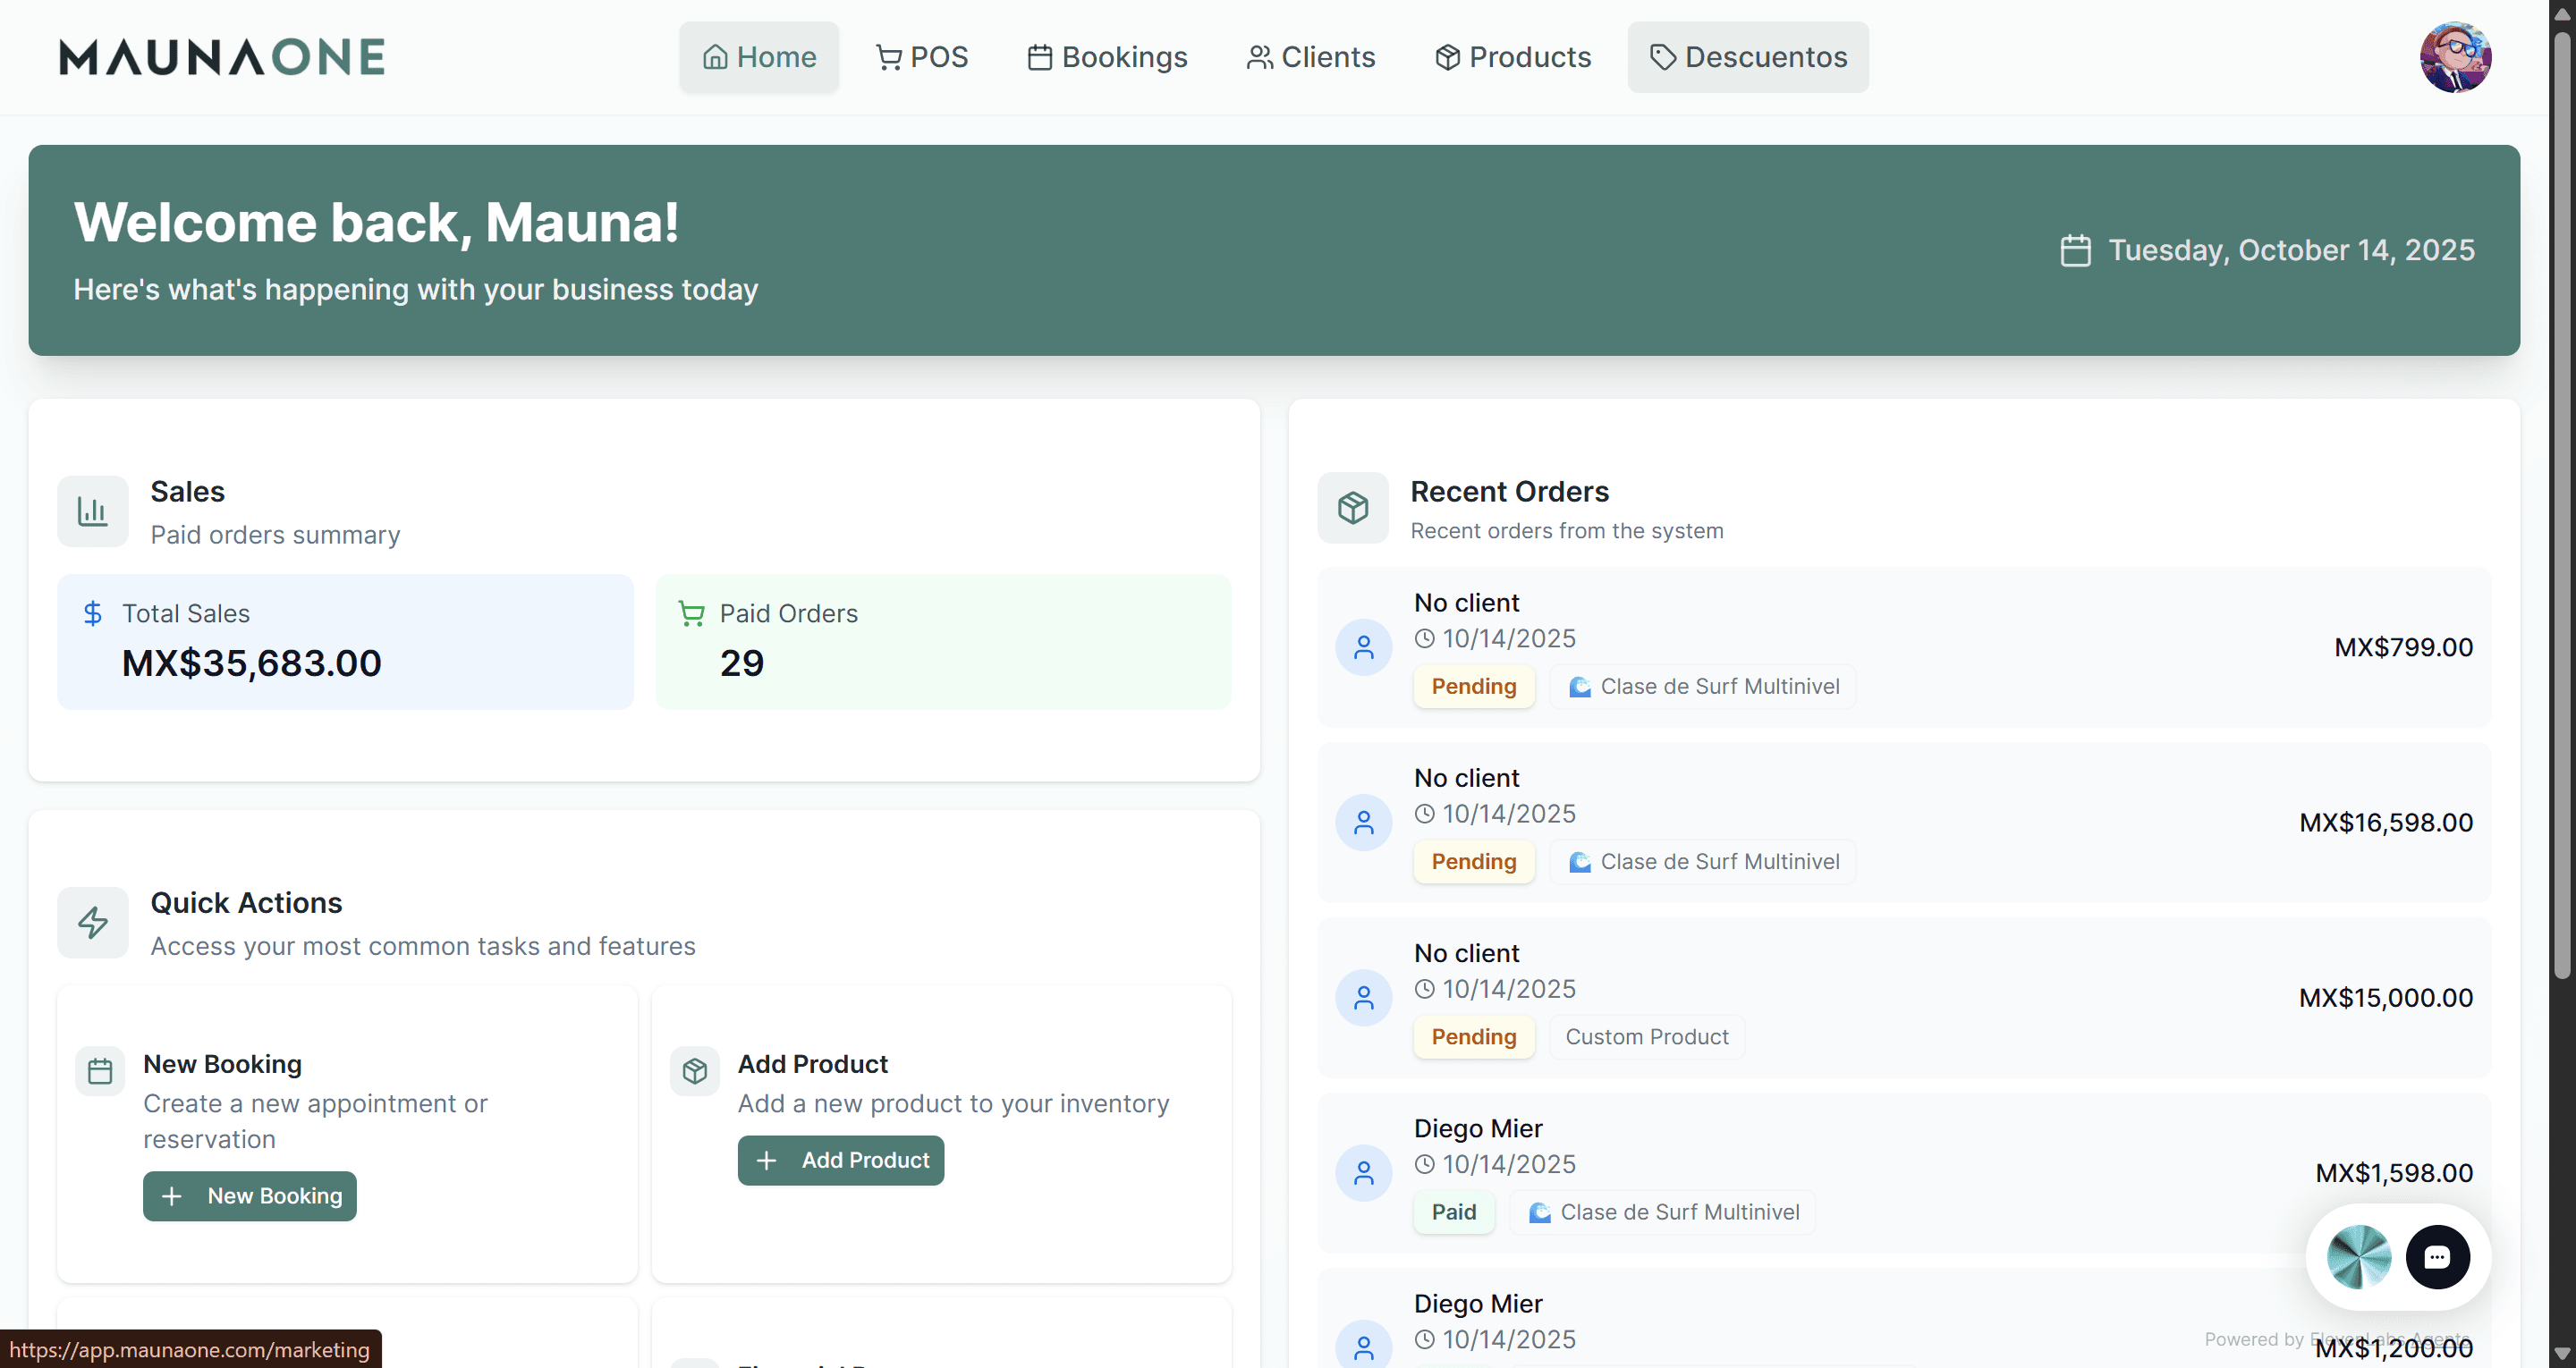Open the user profile avatar
This screenshot has height=1368, width=2576.
point(2455,57)
